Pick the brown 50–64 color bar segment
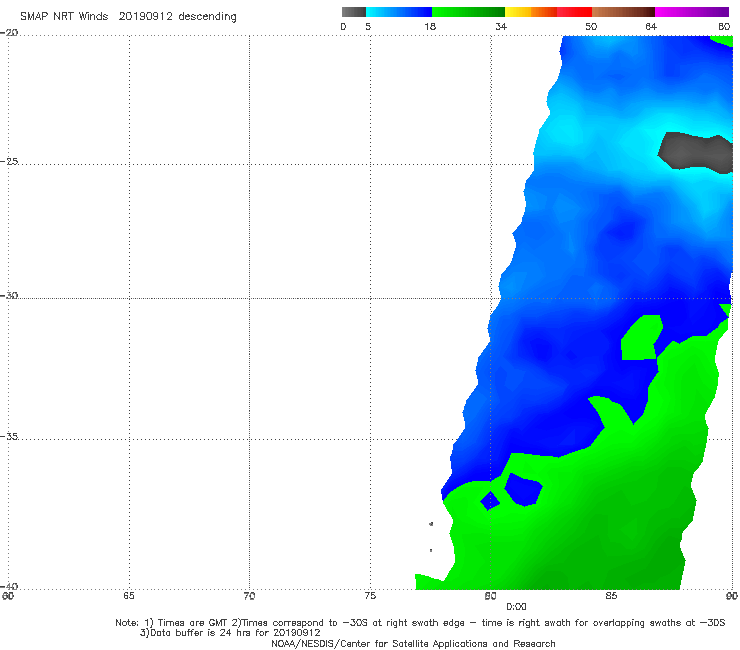This screenshot has height=650, width=740. (623, 12)
